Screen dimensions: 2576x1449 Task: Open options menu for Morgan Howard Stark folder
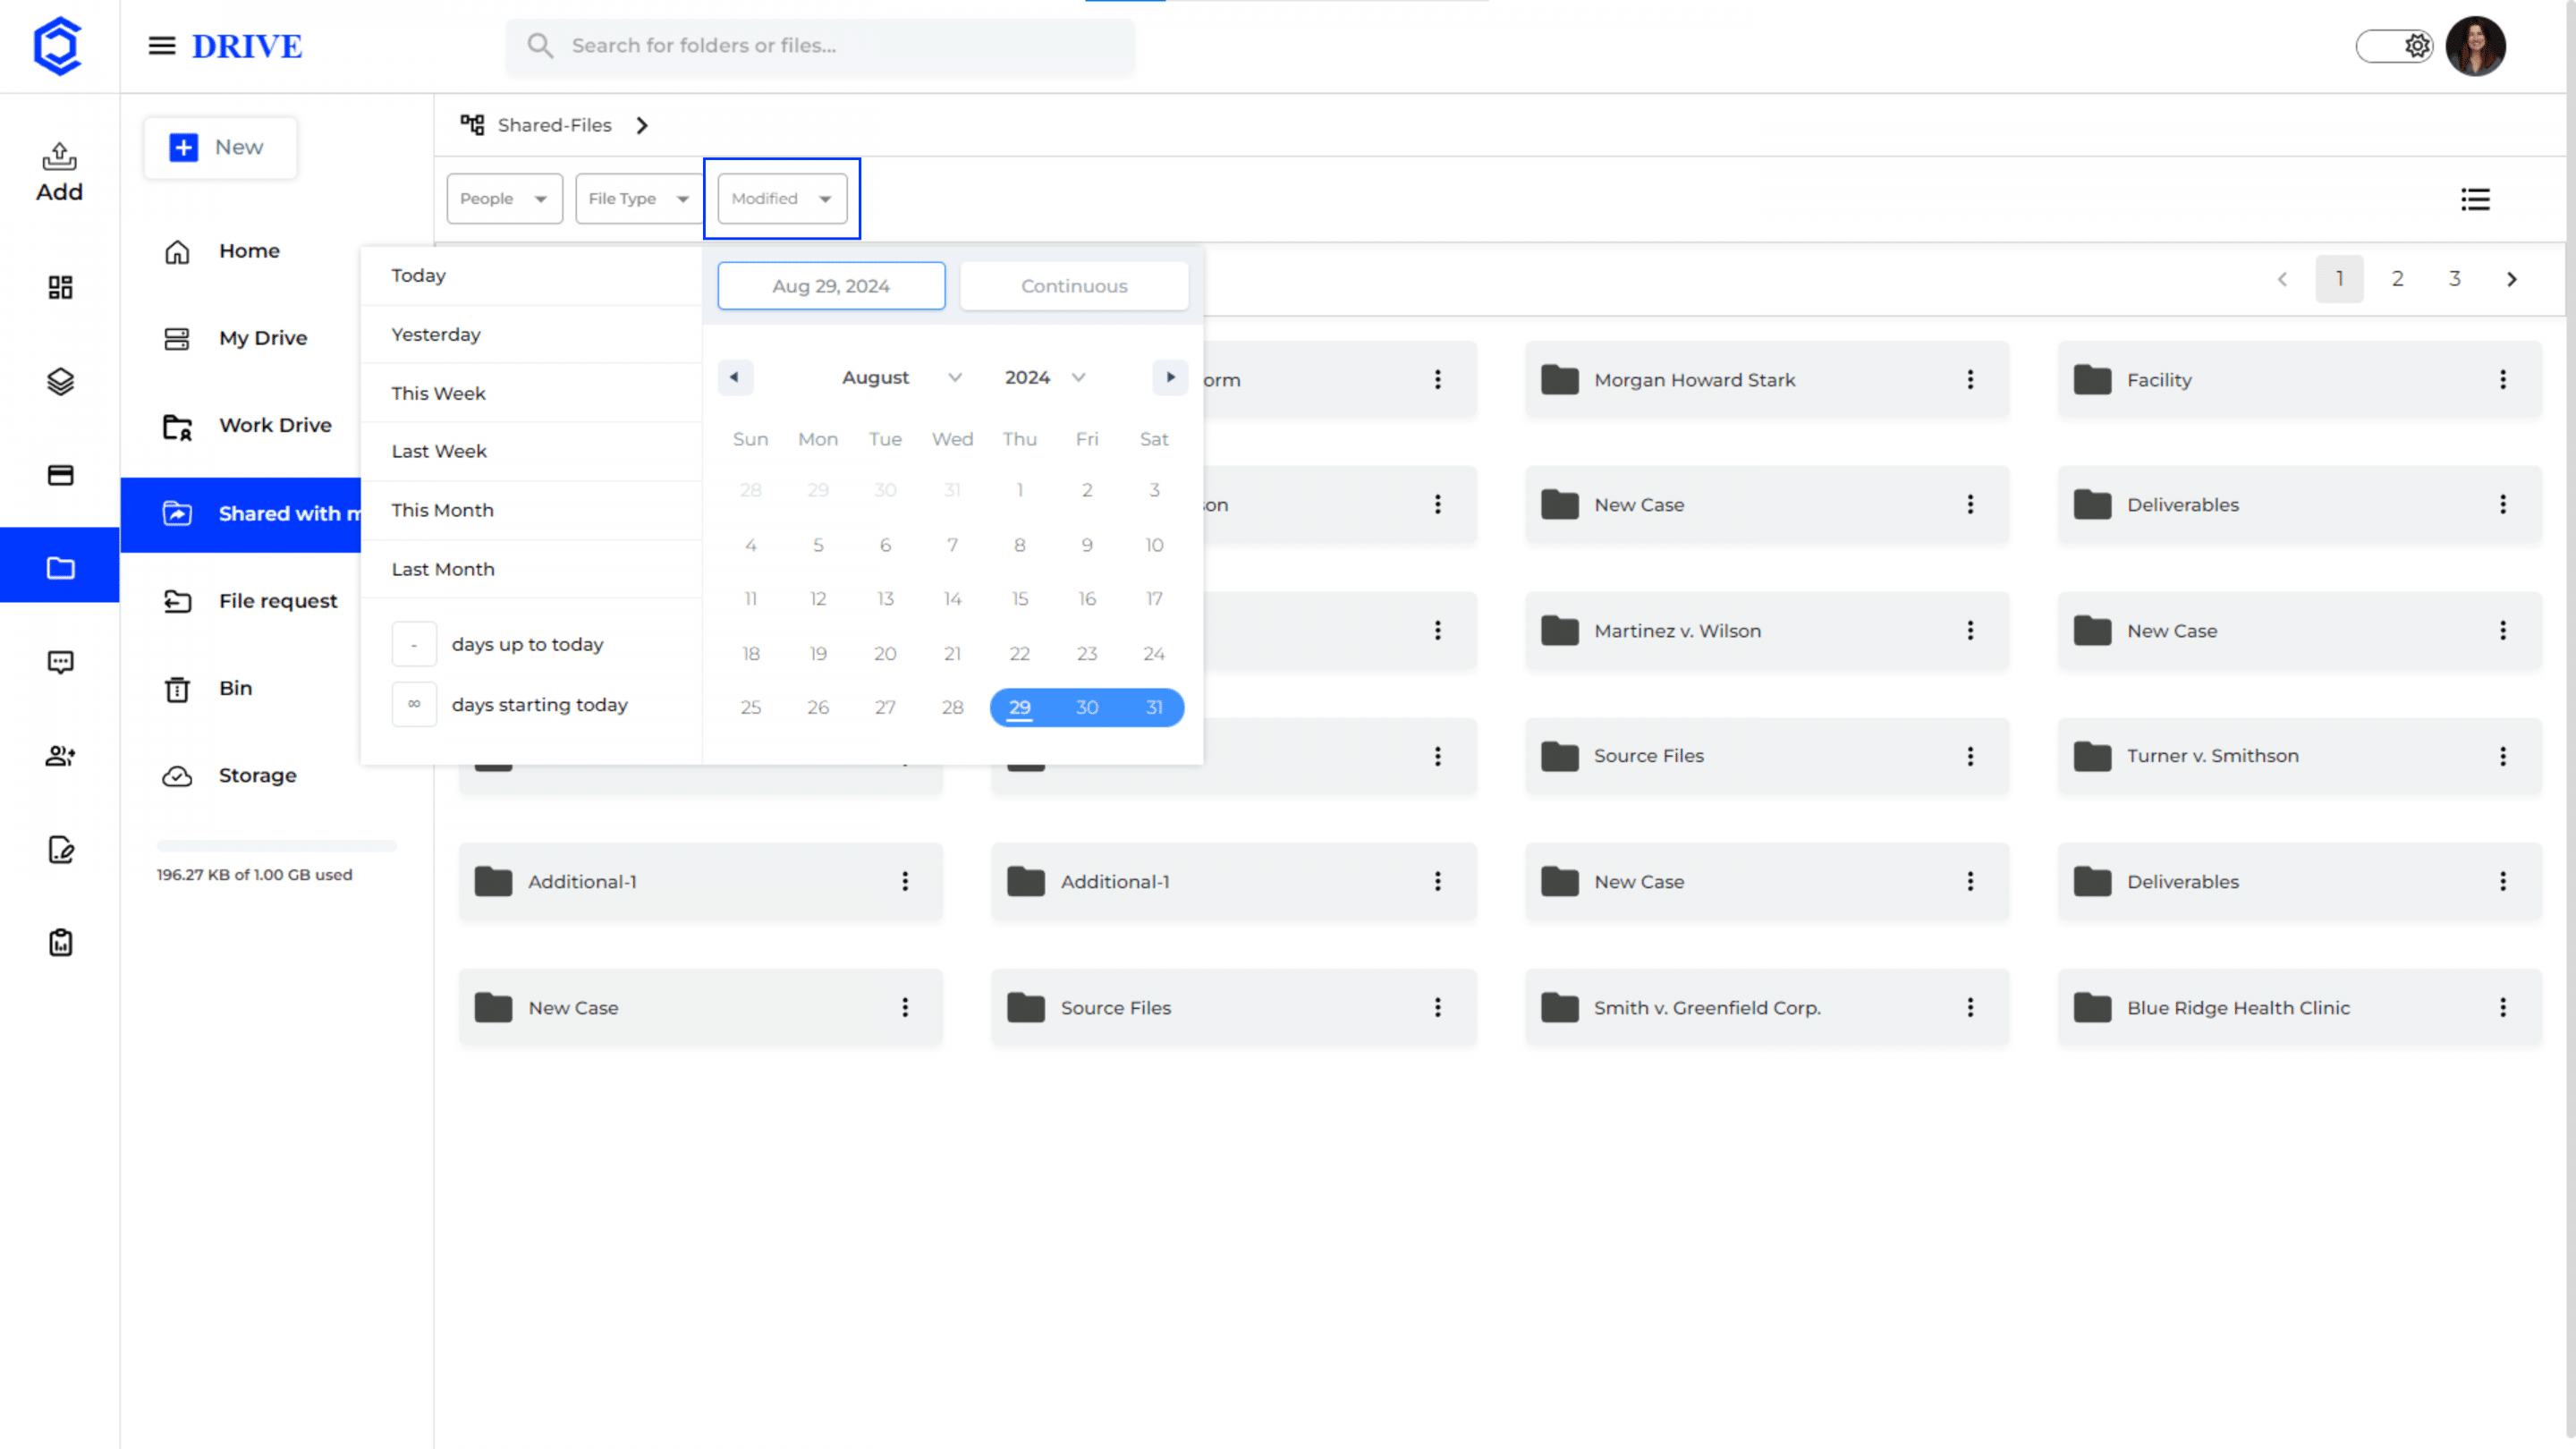coord(1970,379)
